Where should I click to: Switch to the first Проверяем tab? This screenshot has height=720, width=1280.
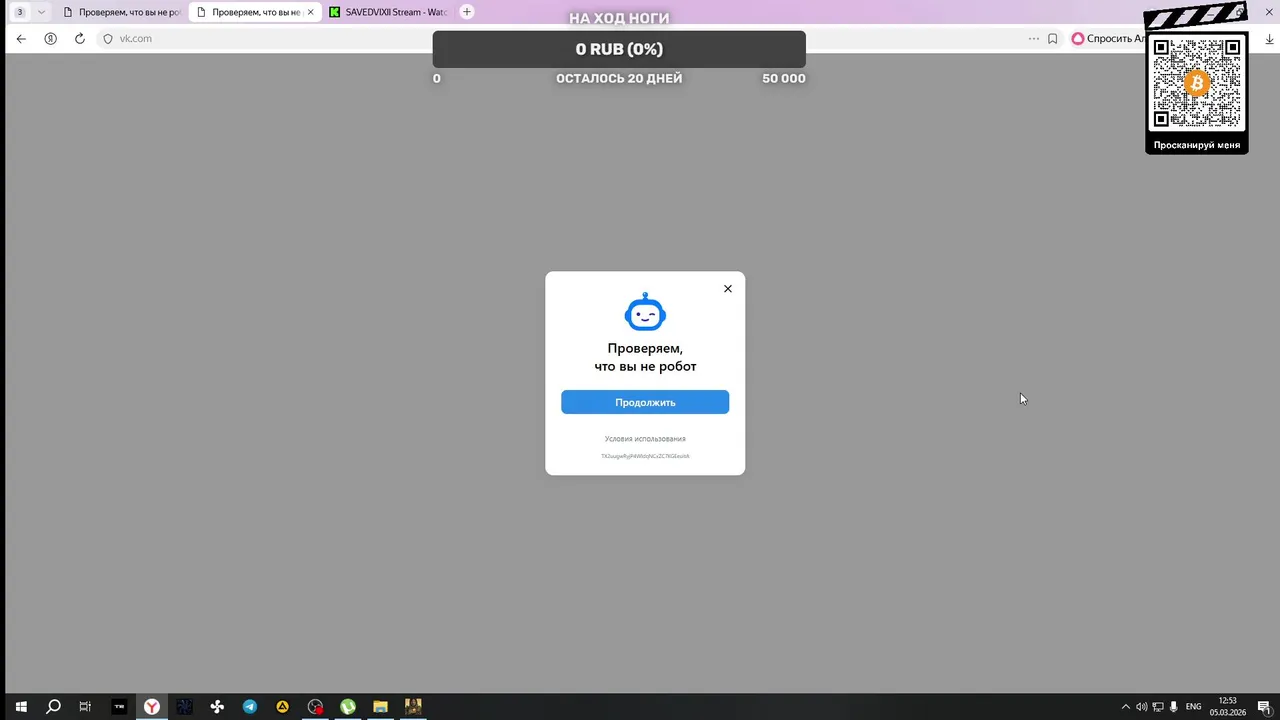point(120,12)
